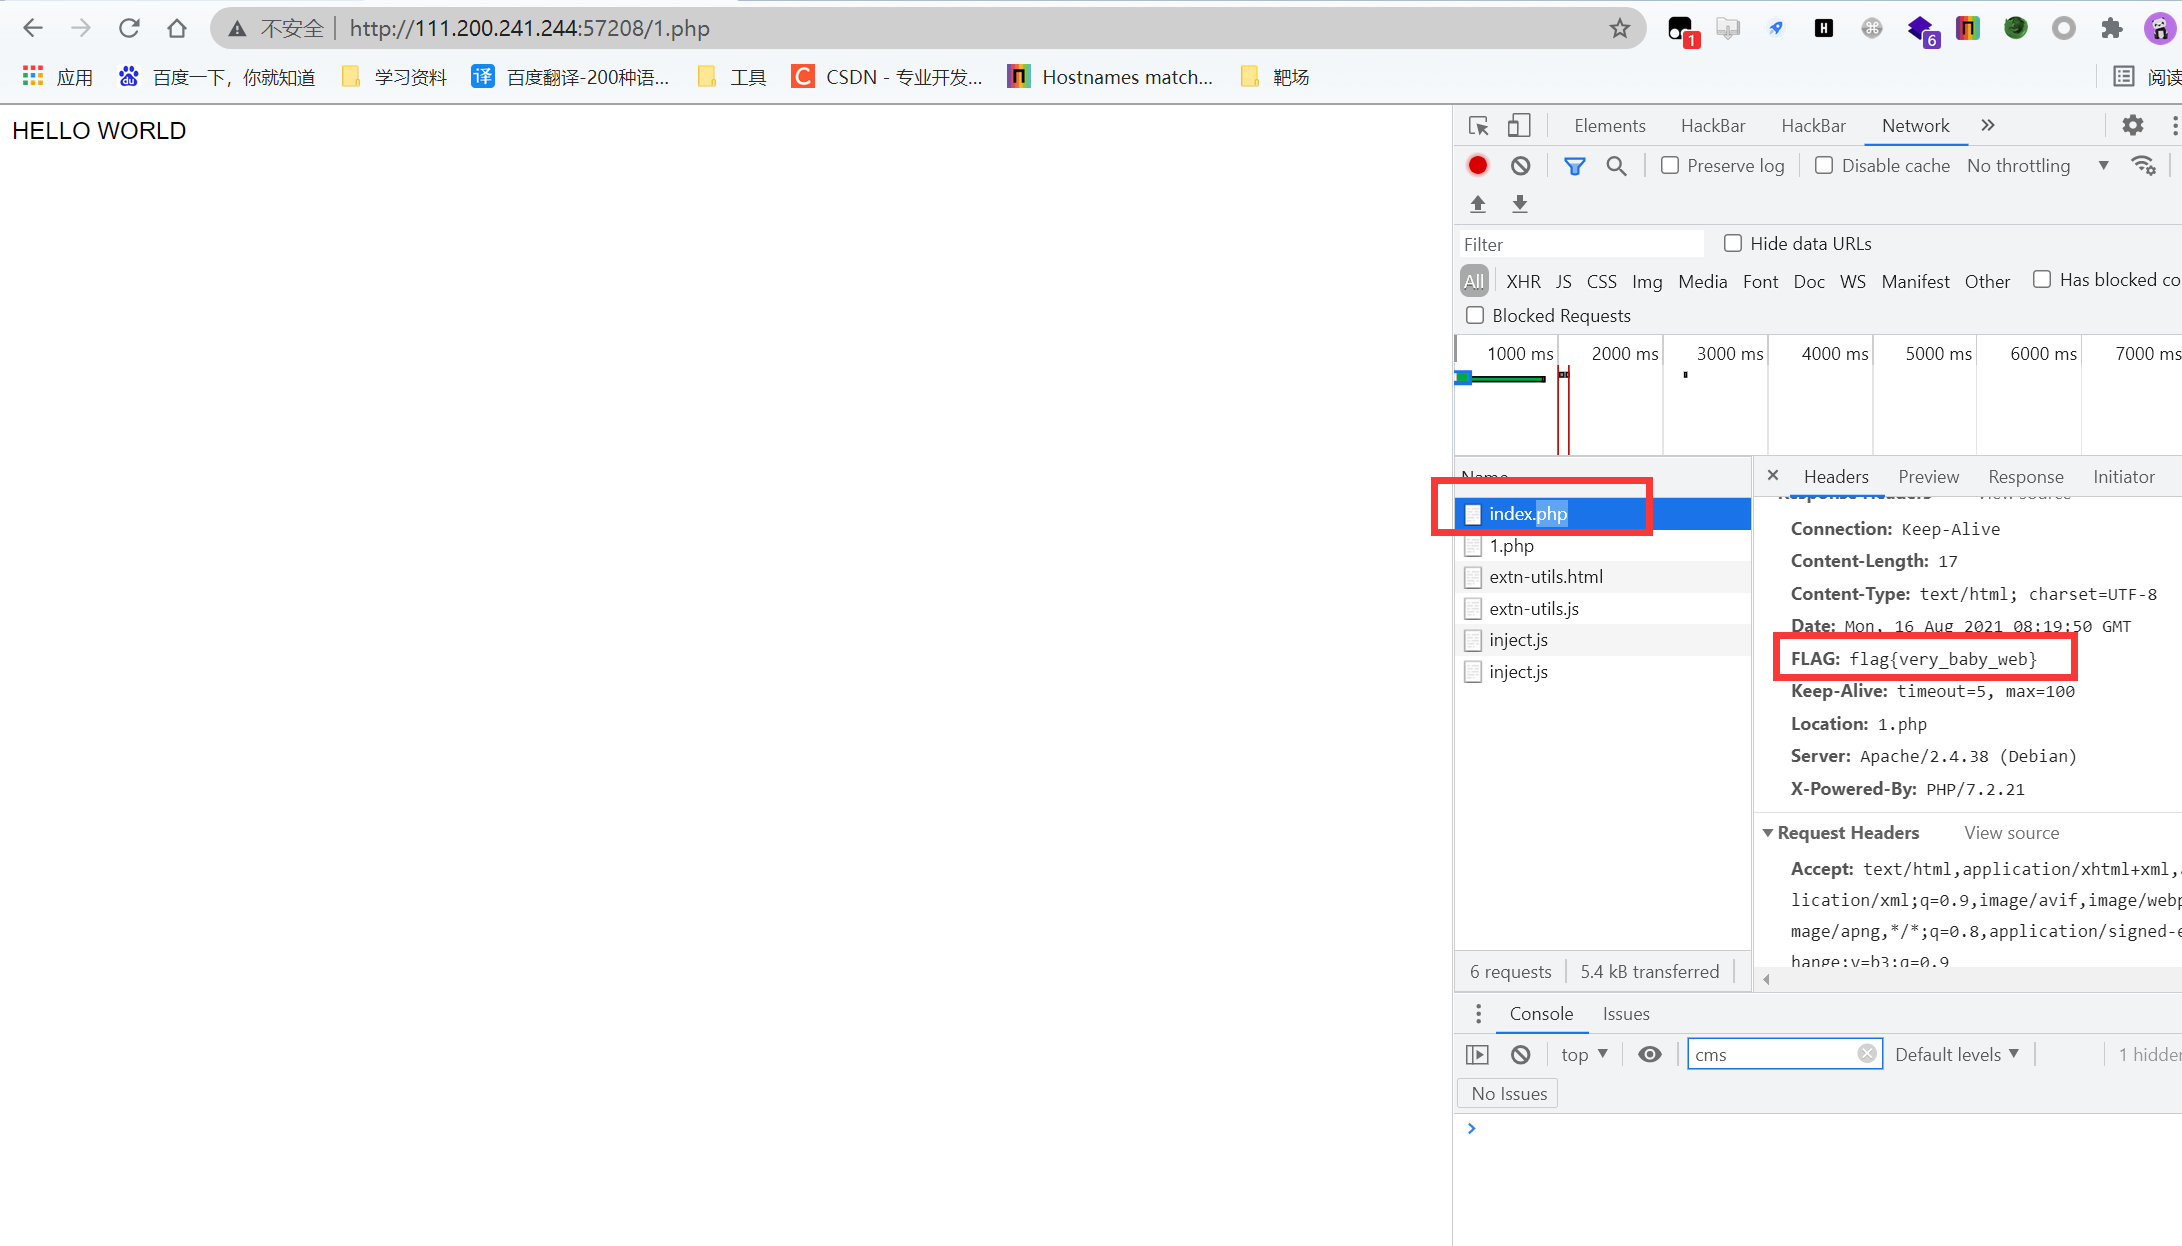This screenshot has height=1246, width=2182.
Task: Open the Response tab of request details
Action: (x=2025, y=477)
